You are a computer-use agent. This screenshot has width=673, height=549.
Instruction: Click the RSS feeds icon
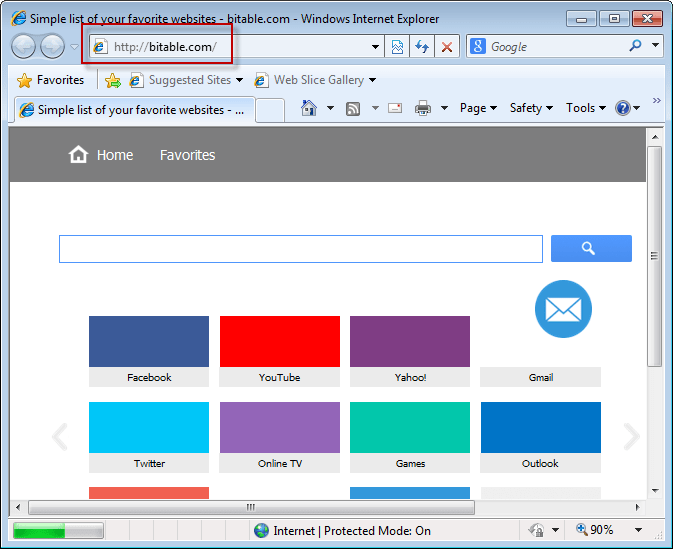point(353,109)
